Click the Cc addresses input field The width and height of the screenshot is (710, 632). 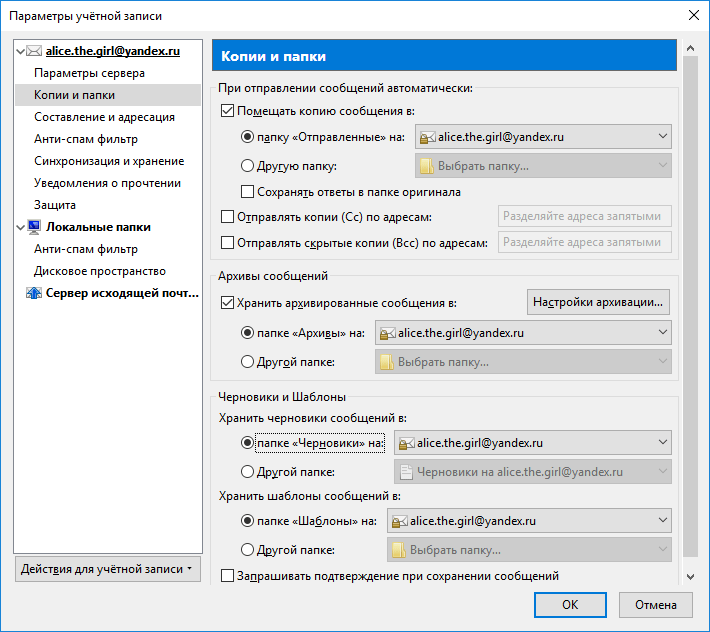tap(585, 216)
